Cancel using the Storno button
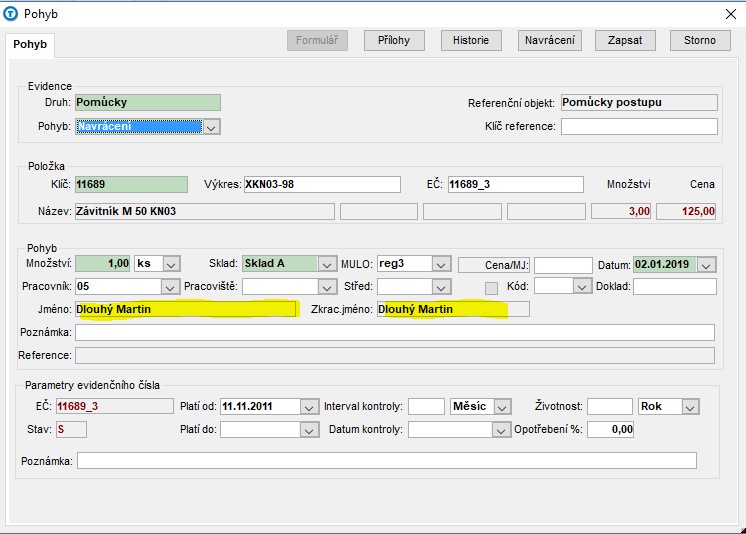The image size is (746, 534). coord(700,40)
